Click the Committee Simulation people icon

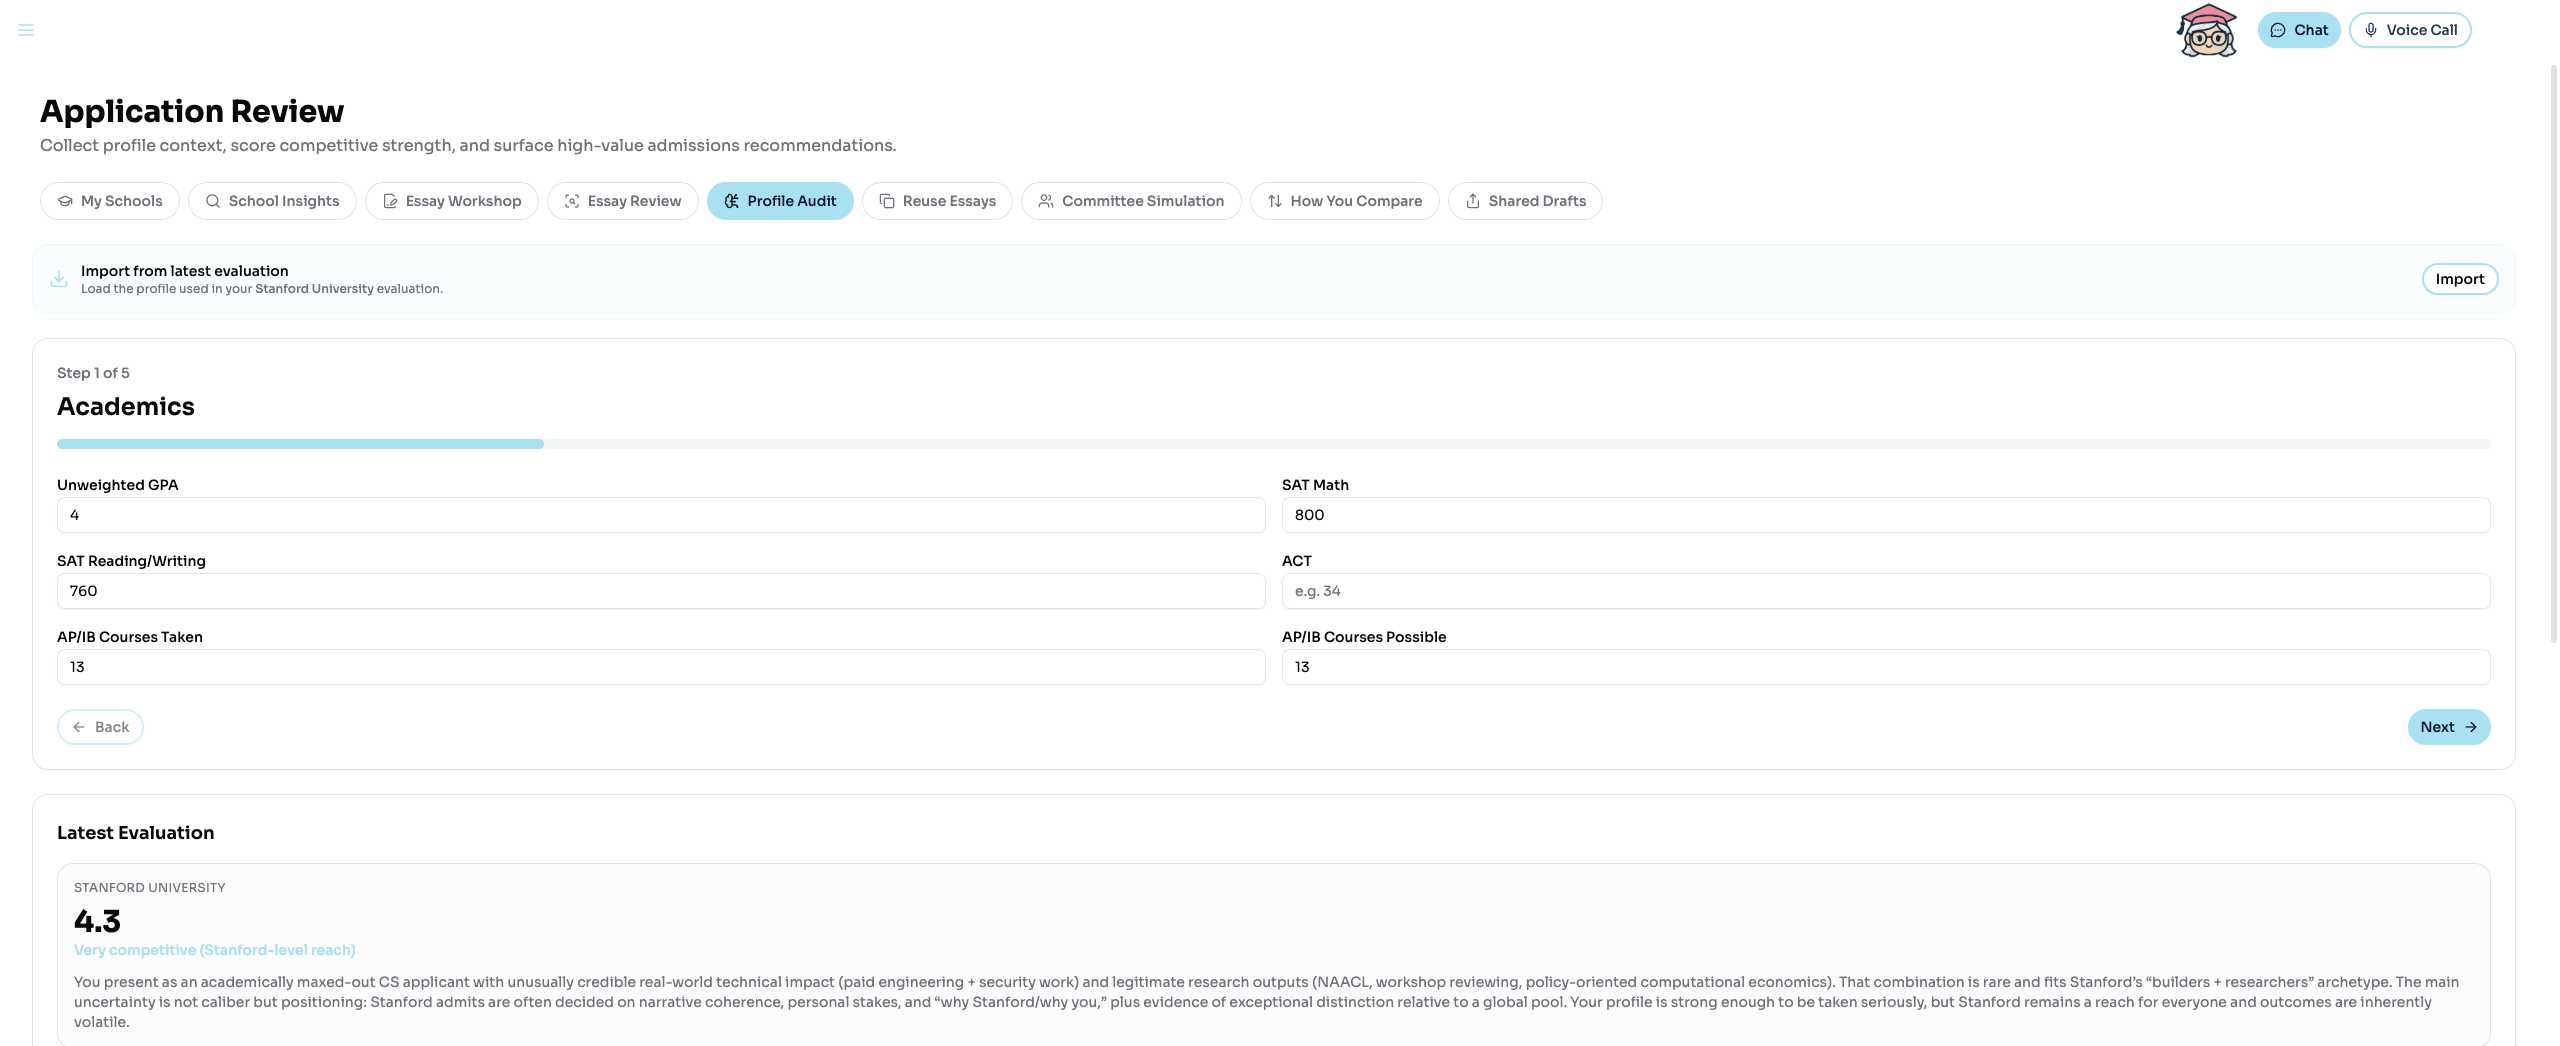click(x=1046, y=200)
